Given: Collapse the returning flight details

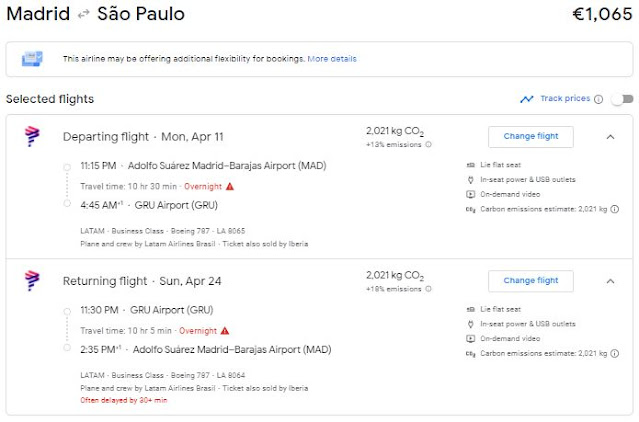Looking at the screenshot, I should pyautogui.click(x=610, y=281).
